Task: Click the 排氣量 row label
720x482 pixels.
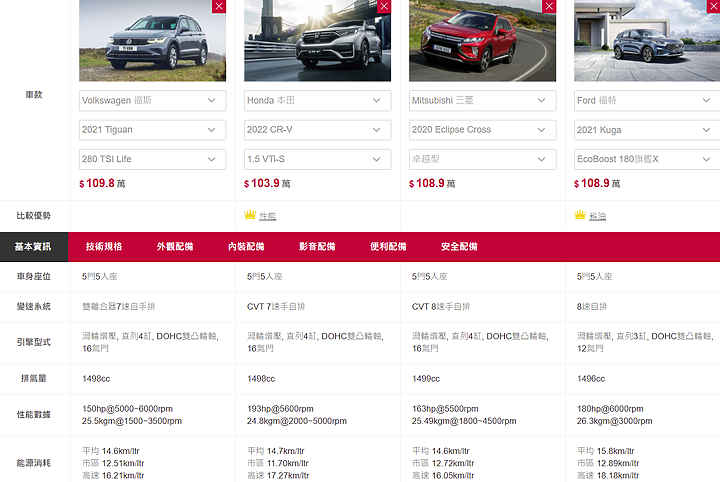Action: [x=34, y=379]
